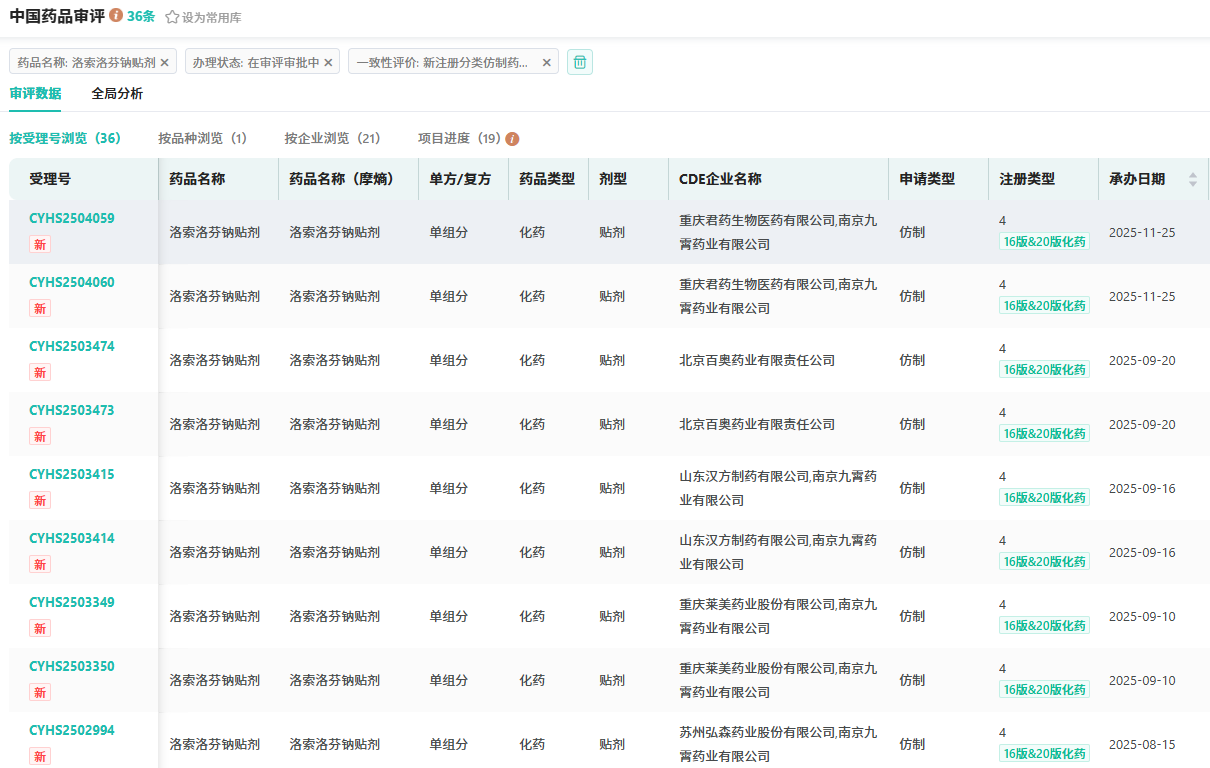
Task: Open acceptance number CYHS2502994
Action: [x=72, y=730]
